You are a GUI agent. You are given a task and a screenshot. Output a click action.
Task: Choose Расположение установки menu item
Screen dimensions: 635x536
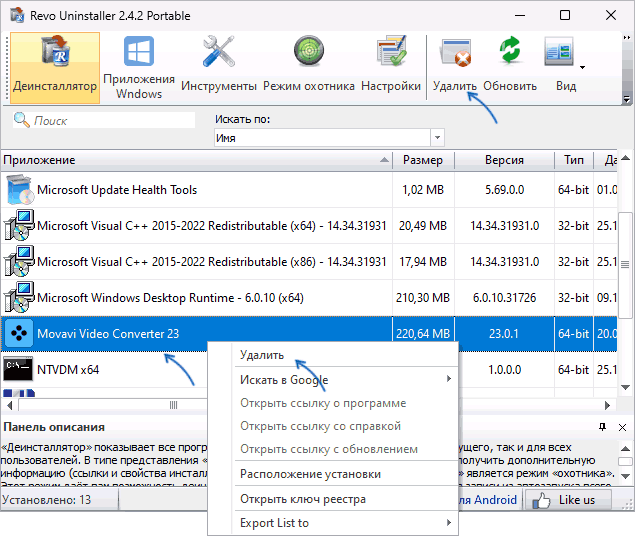coord(346,474)
